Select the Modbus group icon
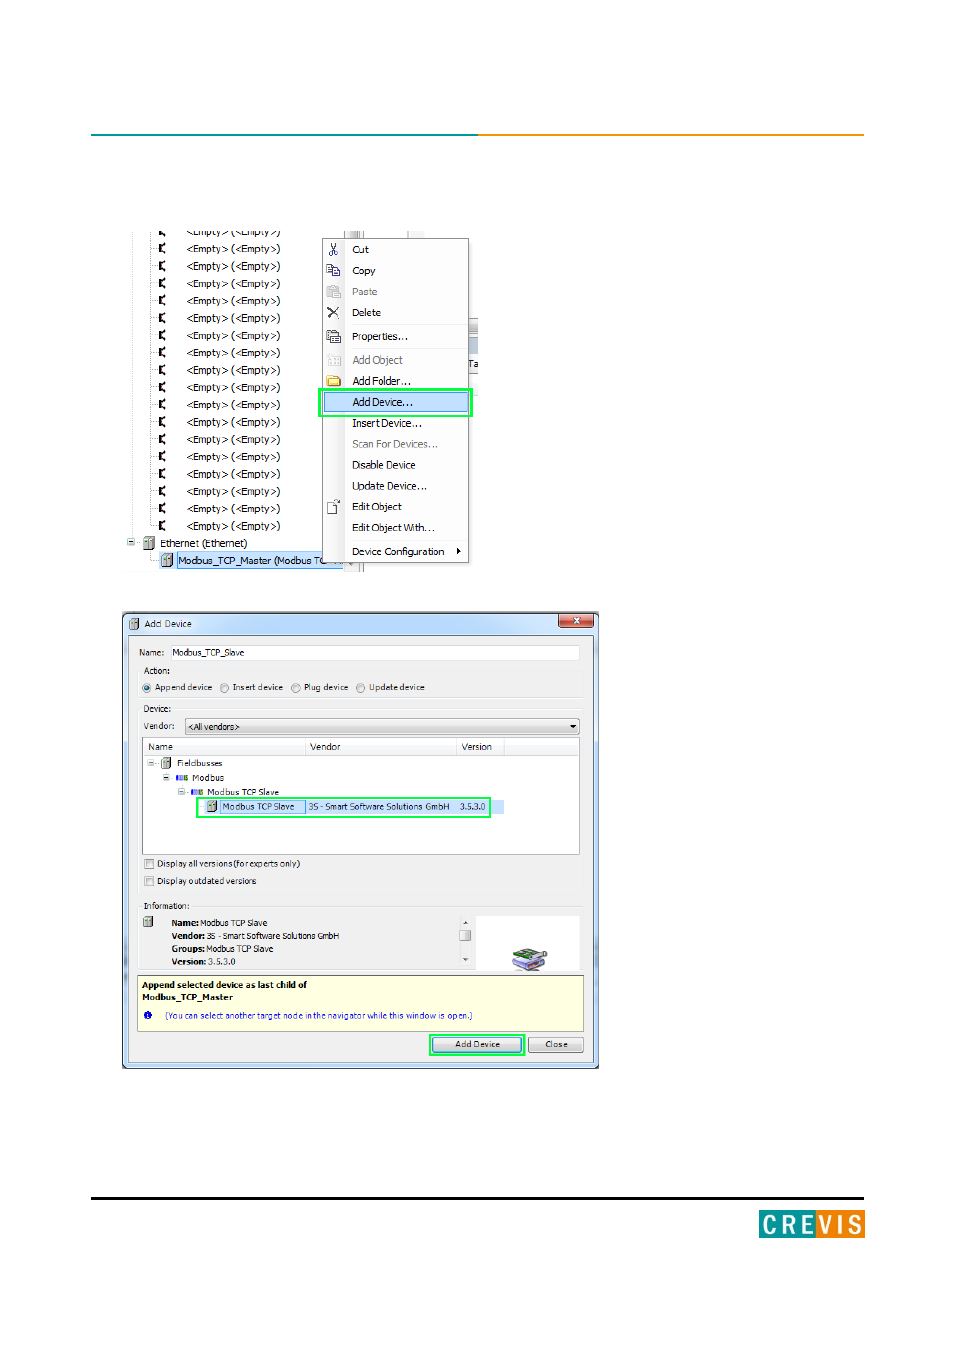 click(x=182, y=777)
